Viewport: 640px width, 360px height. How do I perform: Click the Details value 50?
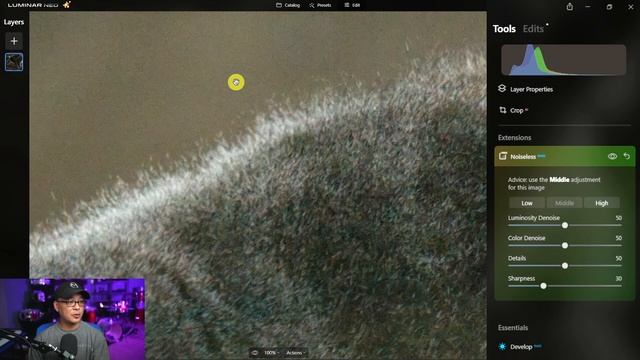tap(618, 258)
